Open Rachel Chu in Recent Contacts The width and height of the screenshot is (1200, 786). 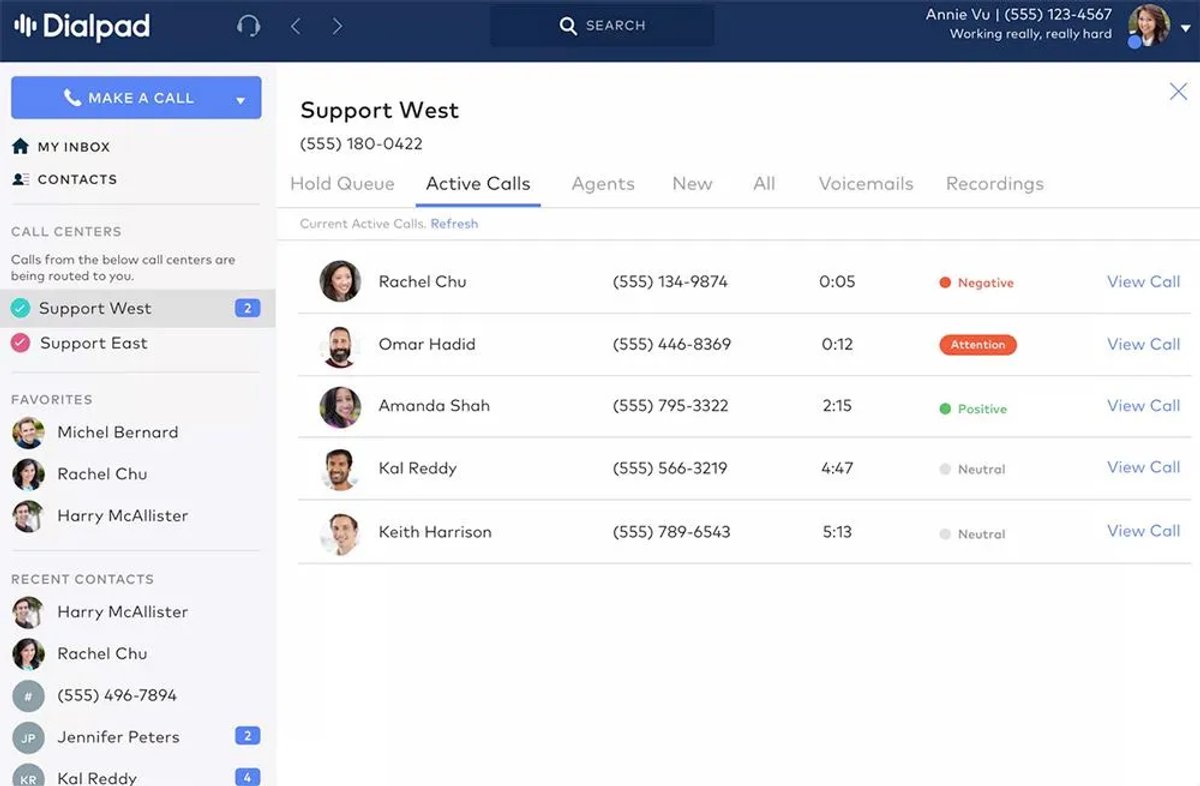(80, 654)
